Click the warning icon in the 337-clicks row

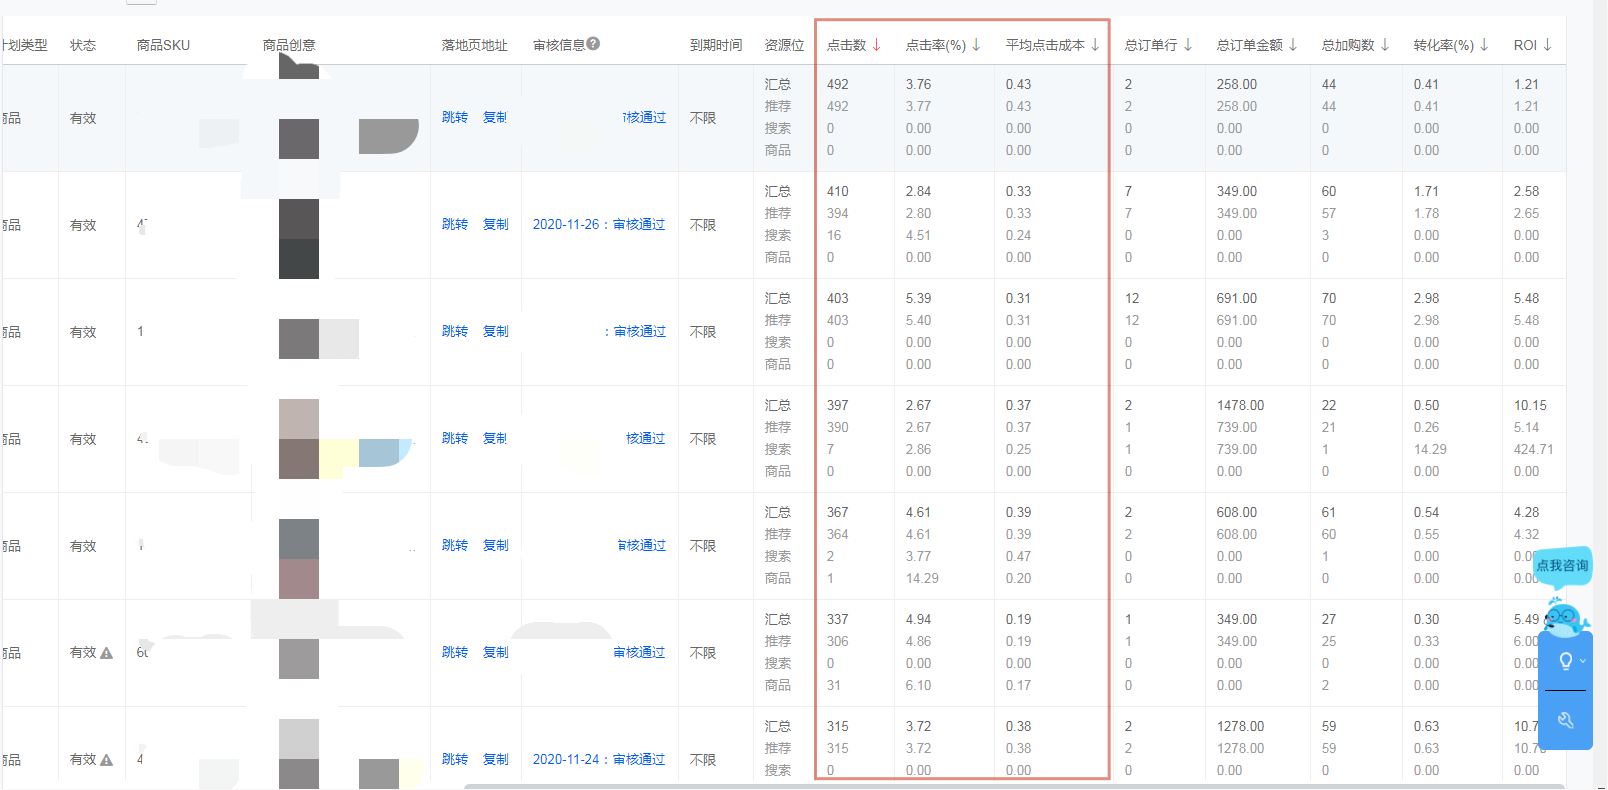pos(107,653)
